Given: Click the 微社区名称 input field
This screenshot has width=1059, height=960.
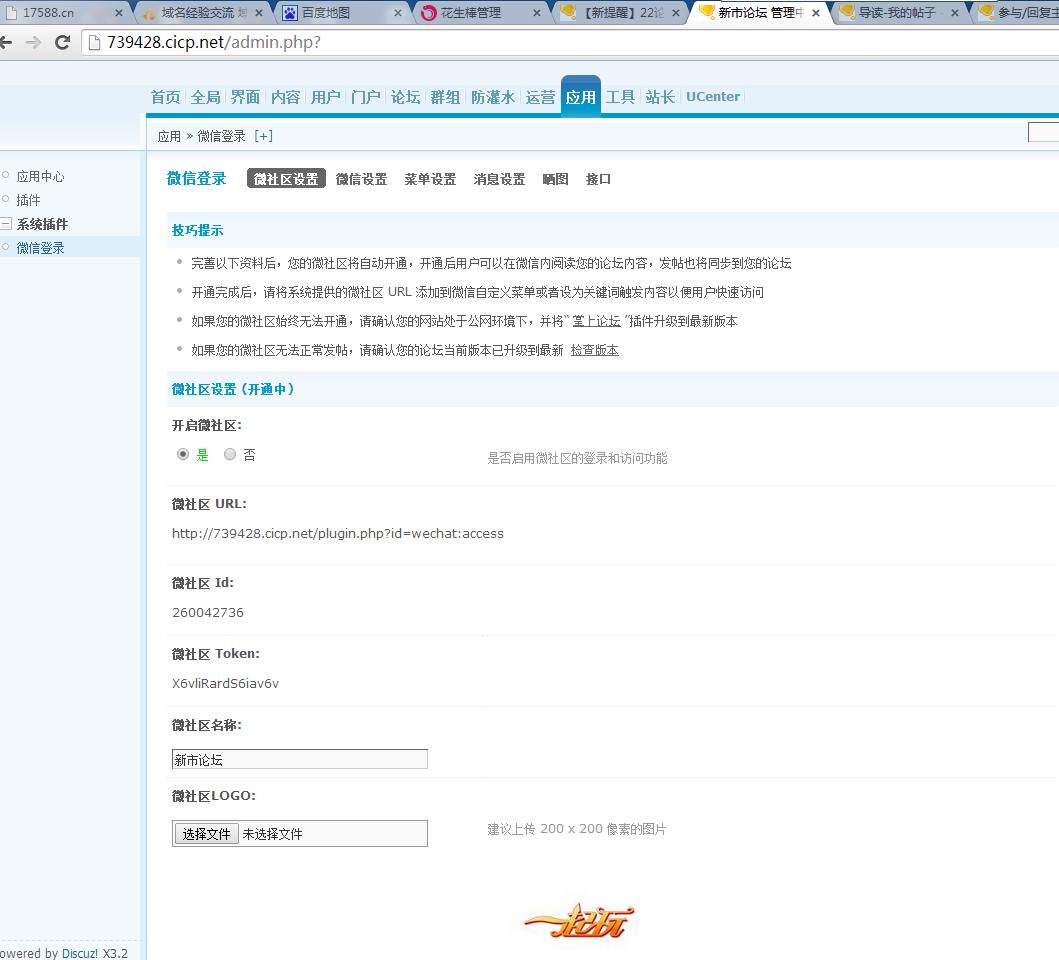Looking at the screenshot, I should click(300, 759).
